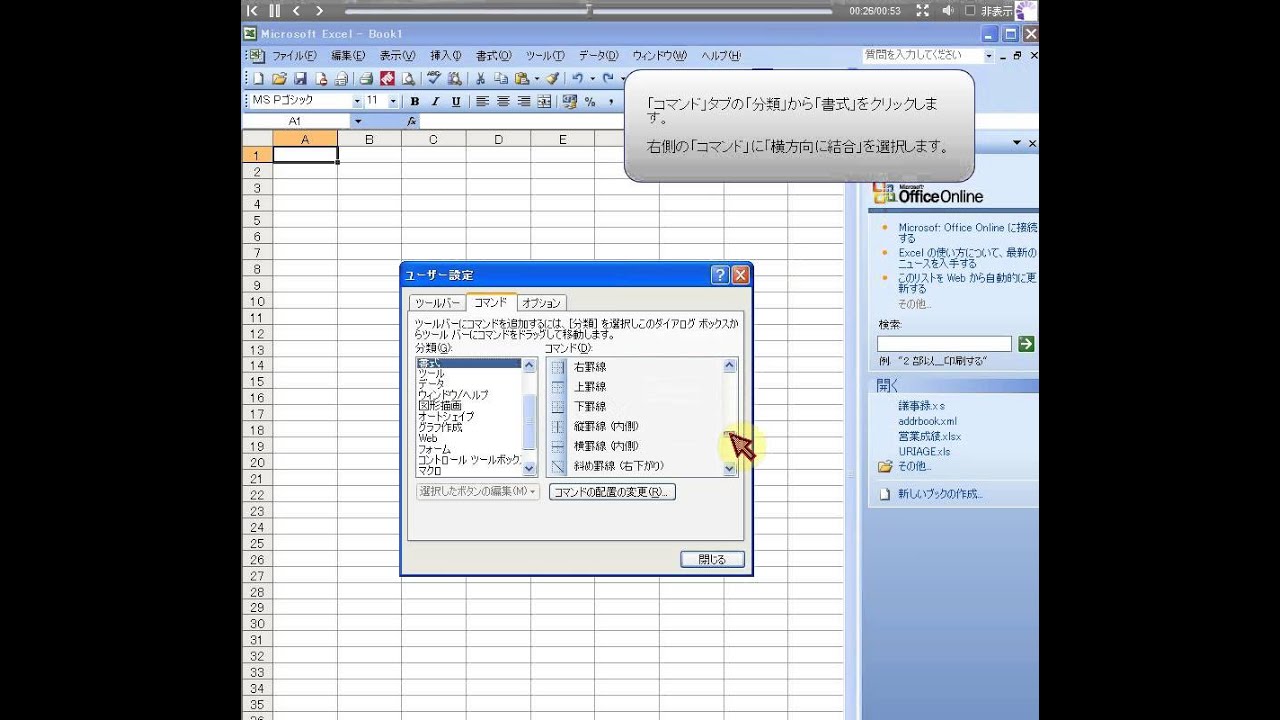Click Microsoft Office Online に接続する link
1280x720 pixels.
pos(966,233)
